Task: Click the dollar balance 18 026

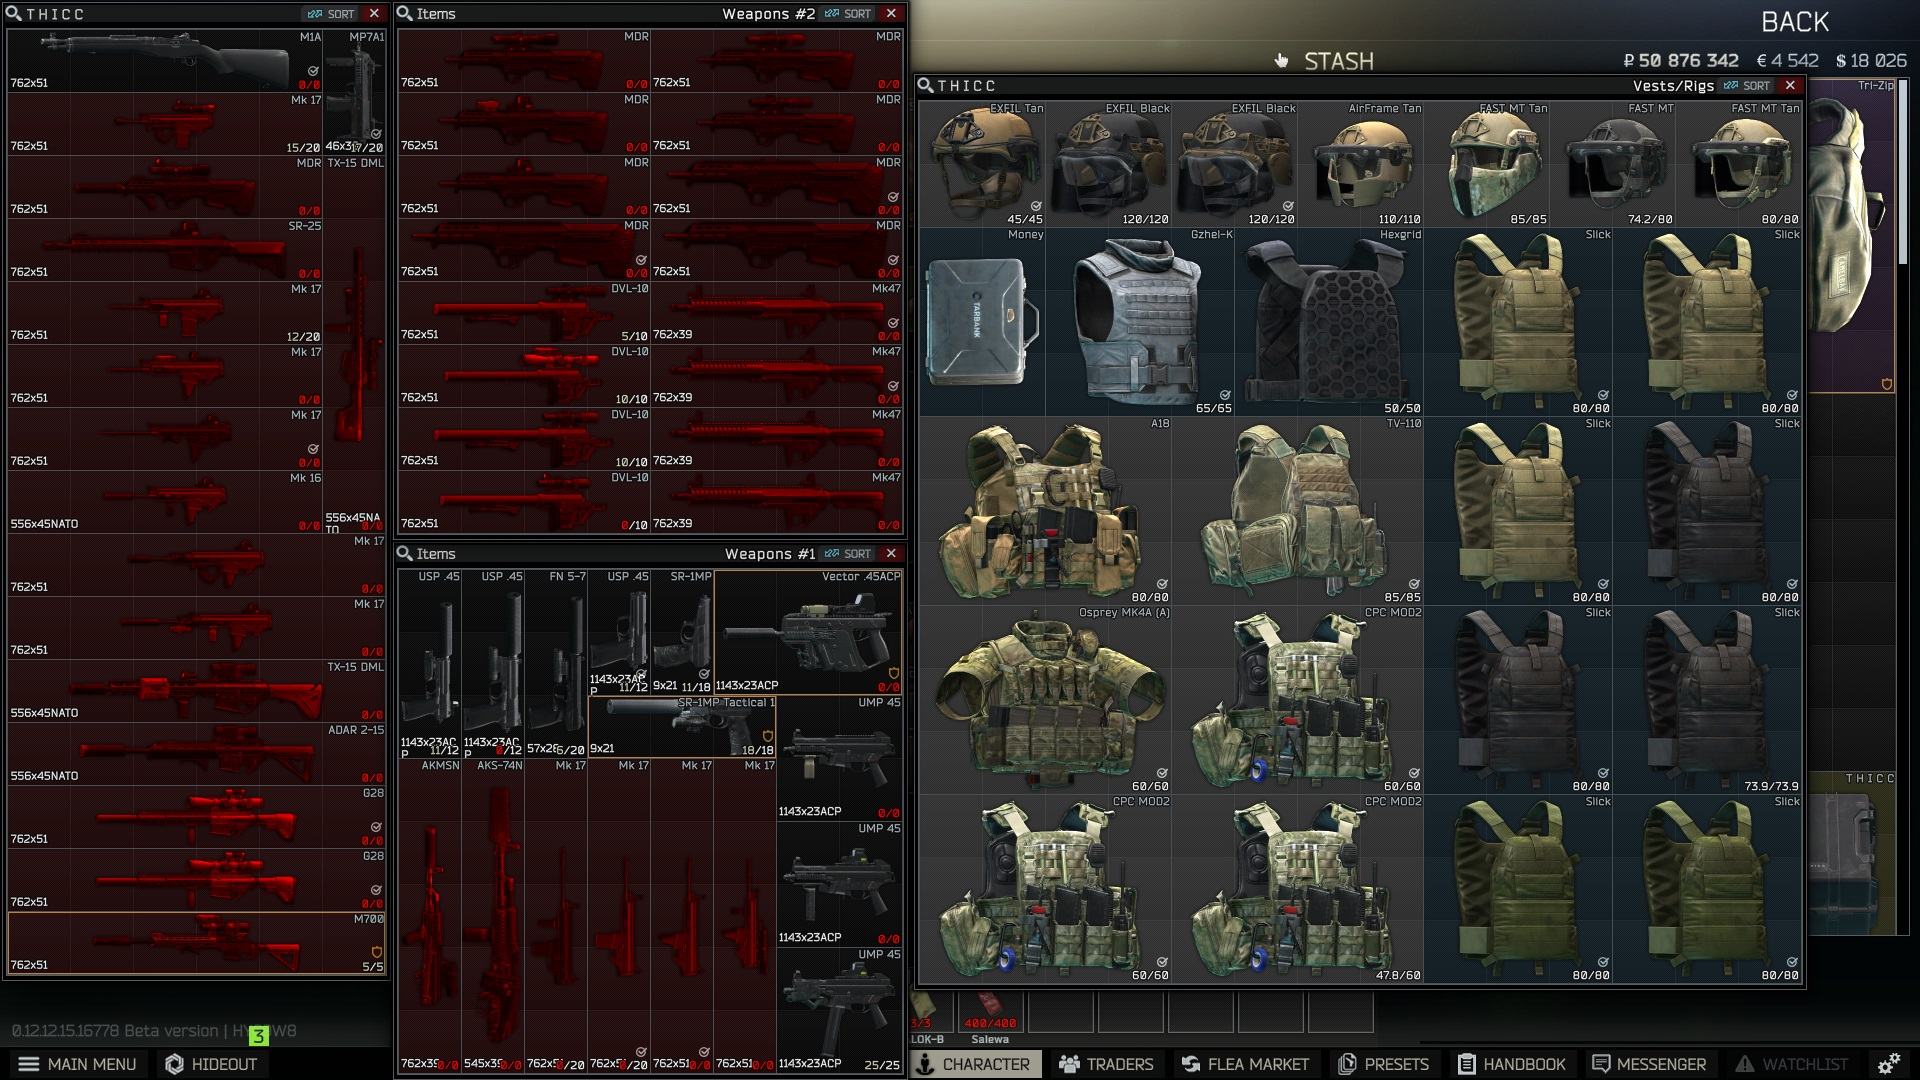Action: [x=1871, y=61]
